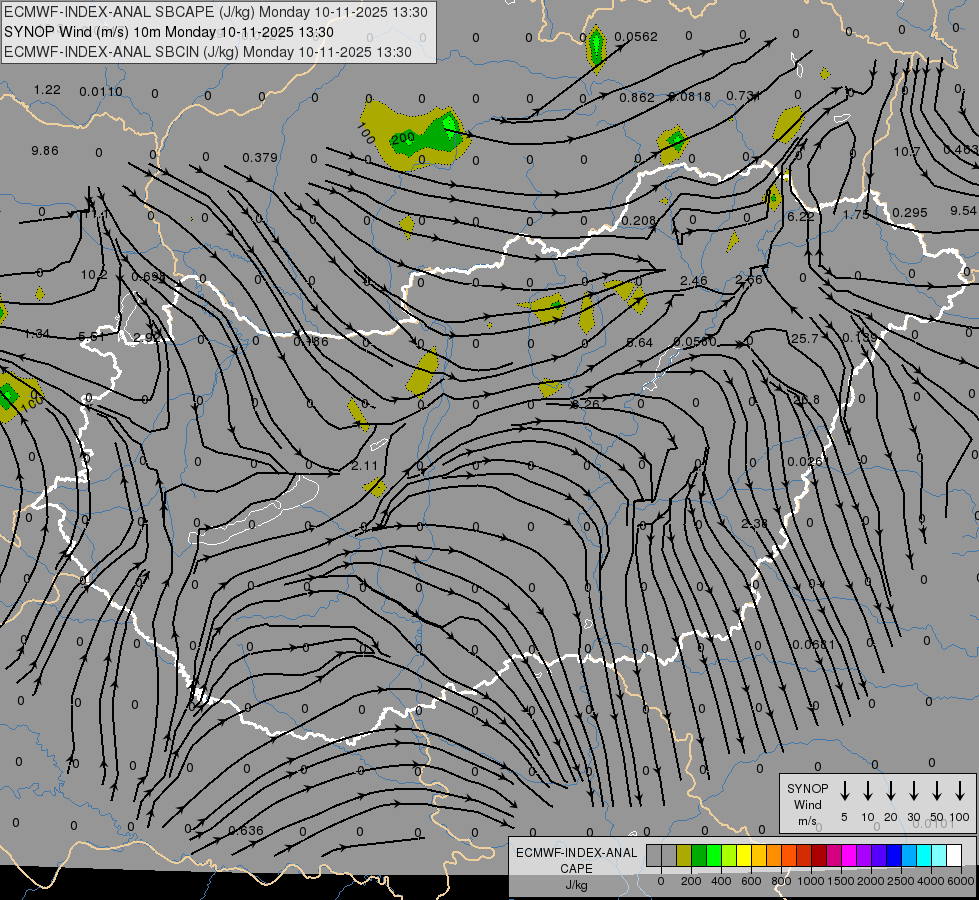Click the 5 m/s wind arrow in legend

pyautogui.click(x=845, y=791)
